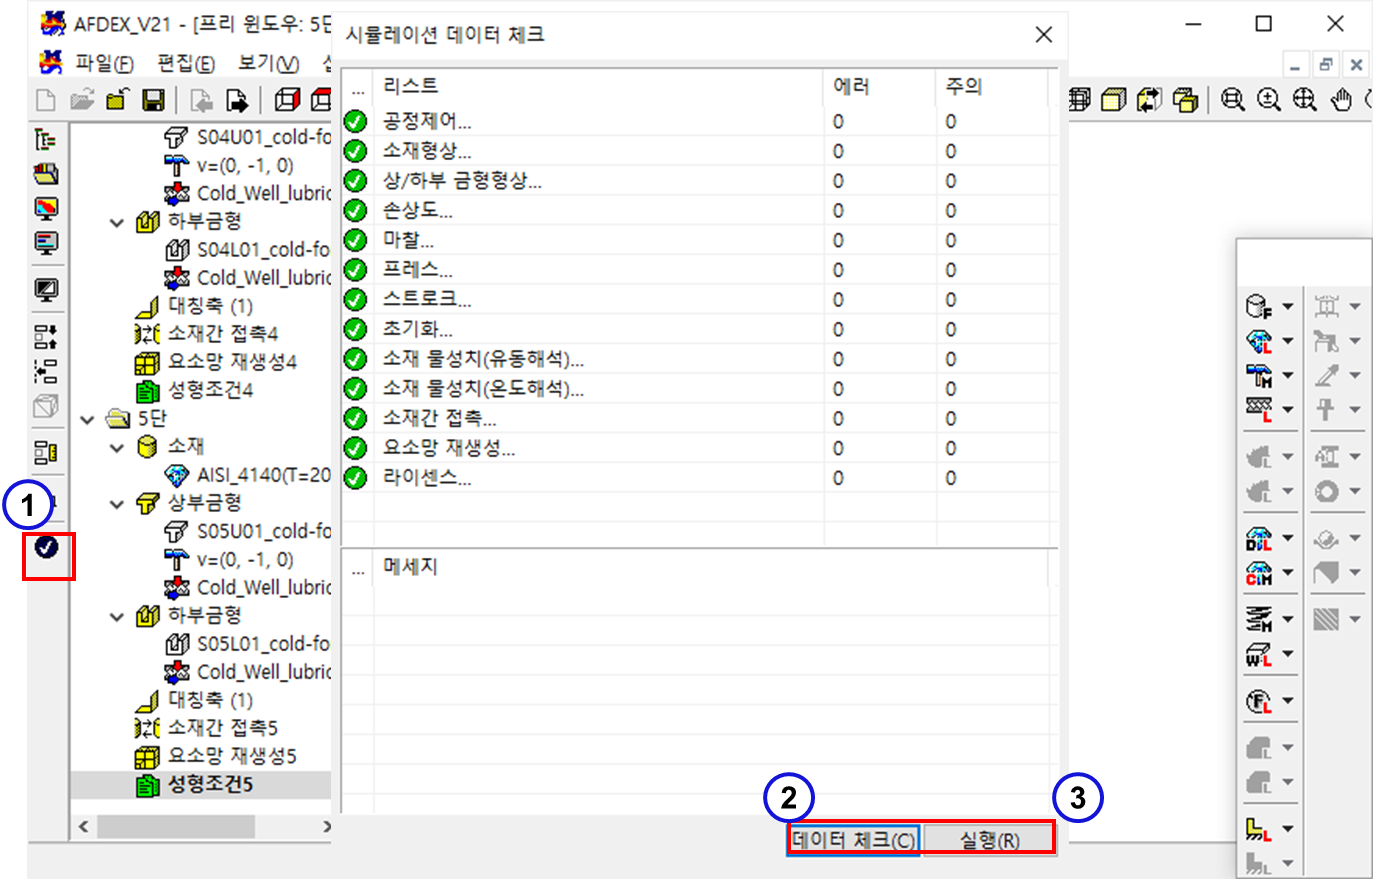Click the Open folder toolbar icon

click(x=82, y=100)
